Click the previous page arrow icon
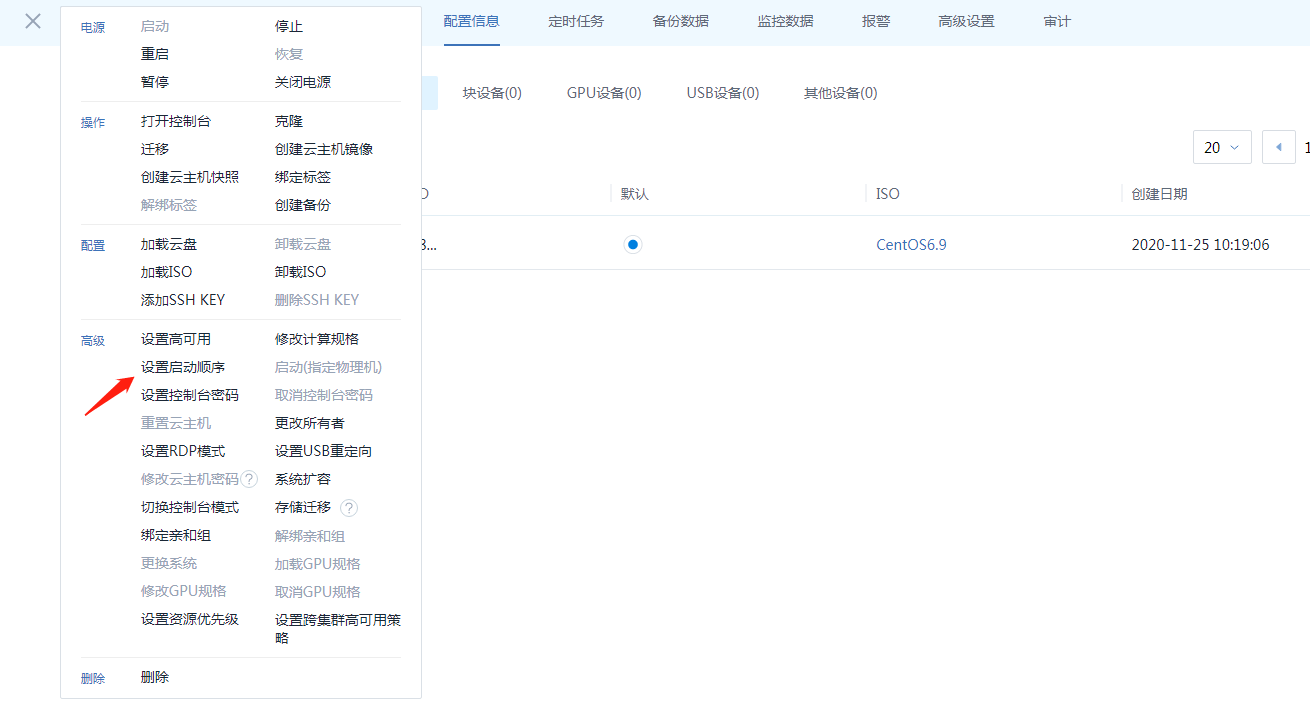Screen dimensions: 1310x711 (x=1278, y=146)
